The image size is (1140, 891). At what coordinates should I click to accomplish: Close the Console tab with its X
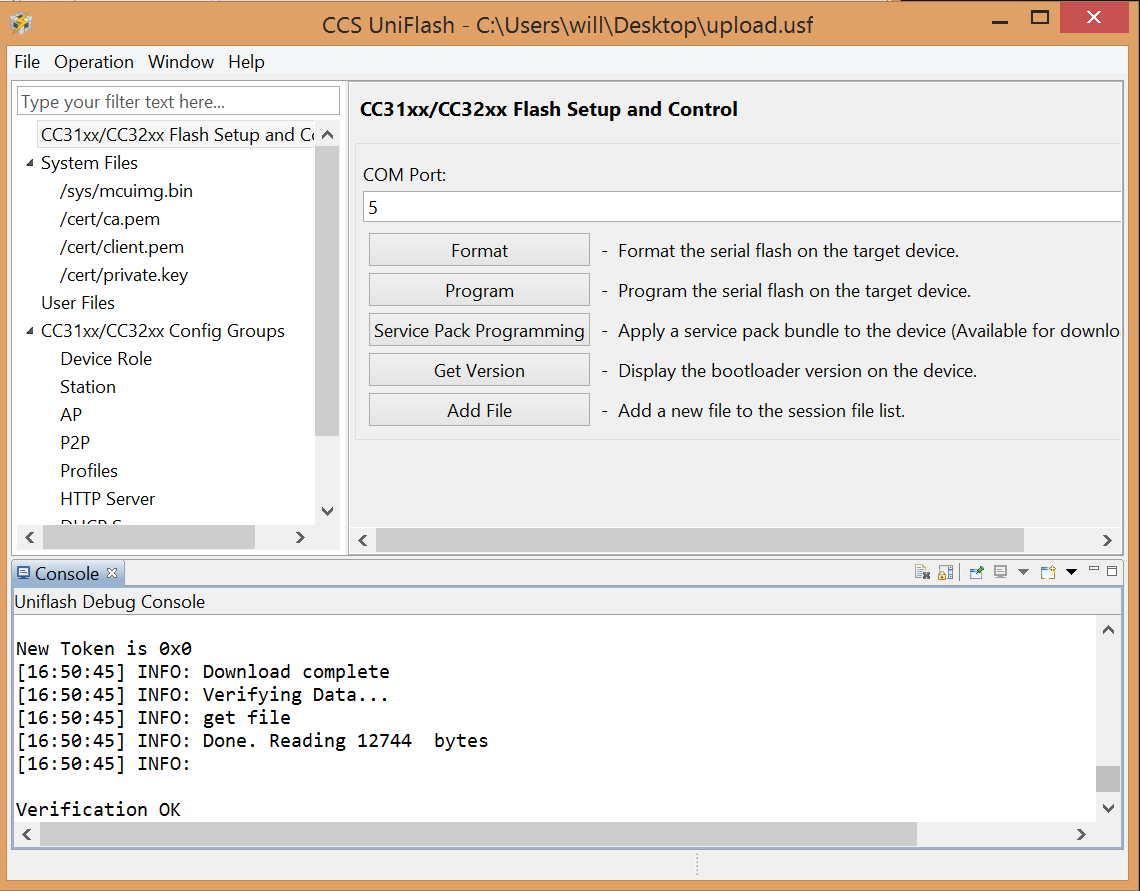(112, 573)
